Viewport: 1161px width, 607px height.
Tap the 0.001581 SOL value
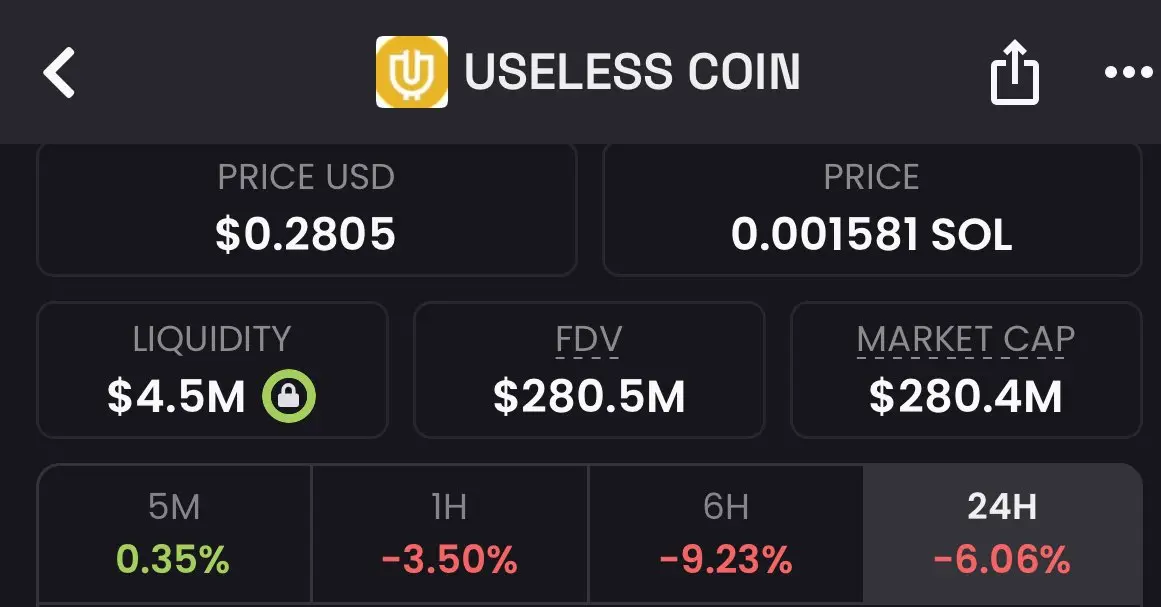click(x=871, y=235)
